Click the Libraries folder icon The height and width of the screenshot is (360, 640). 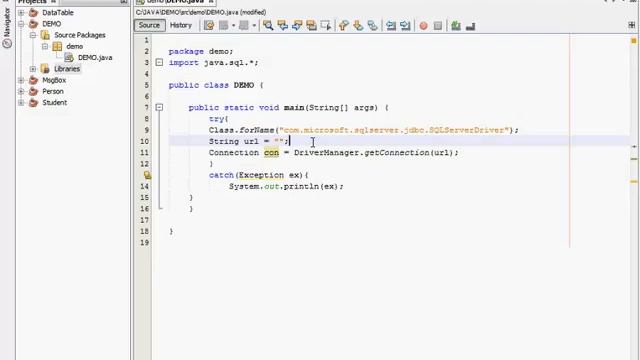tap(45, 69)
